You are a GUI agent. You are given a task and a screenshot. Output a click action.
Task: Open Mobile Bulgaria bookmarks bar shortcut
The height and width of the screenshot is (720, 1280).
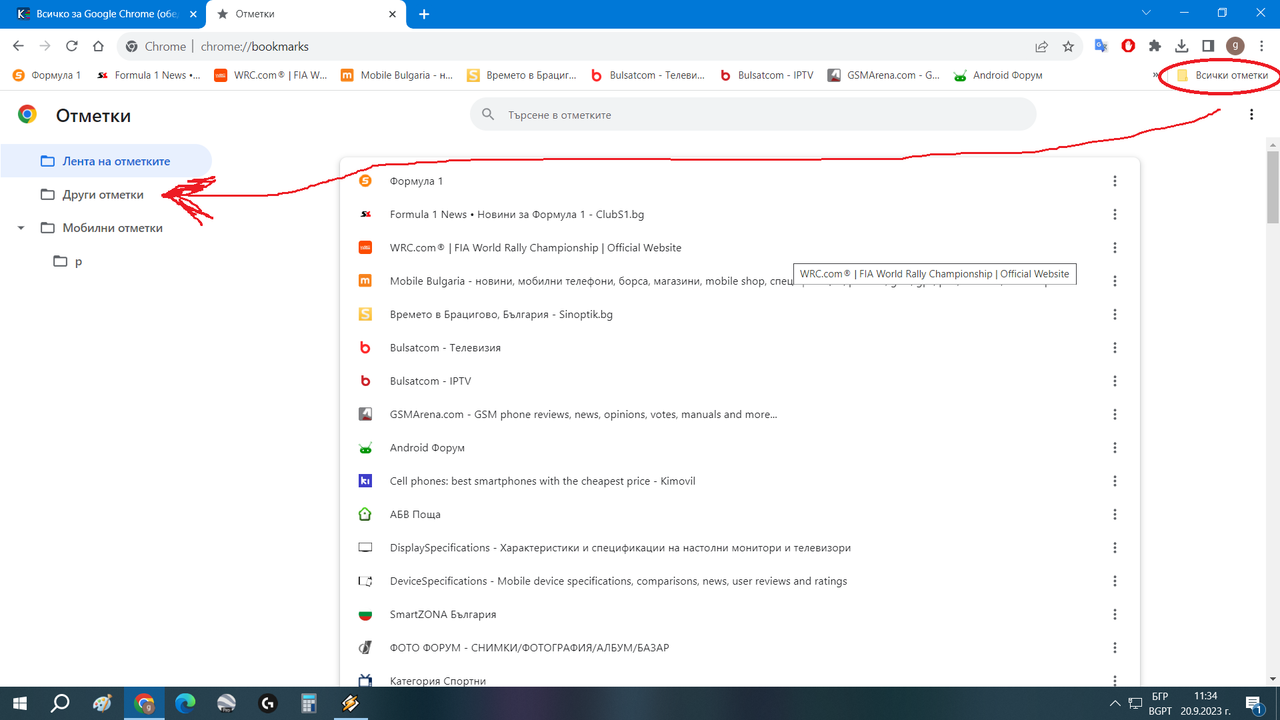(x=397, y=75)
